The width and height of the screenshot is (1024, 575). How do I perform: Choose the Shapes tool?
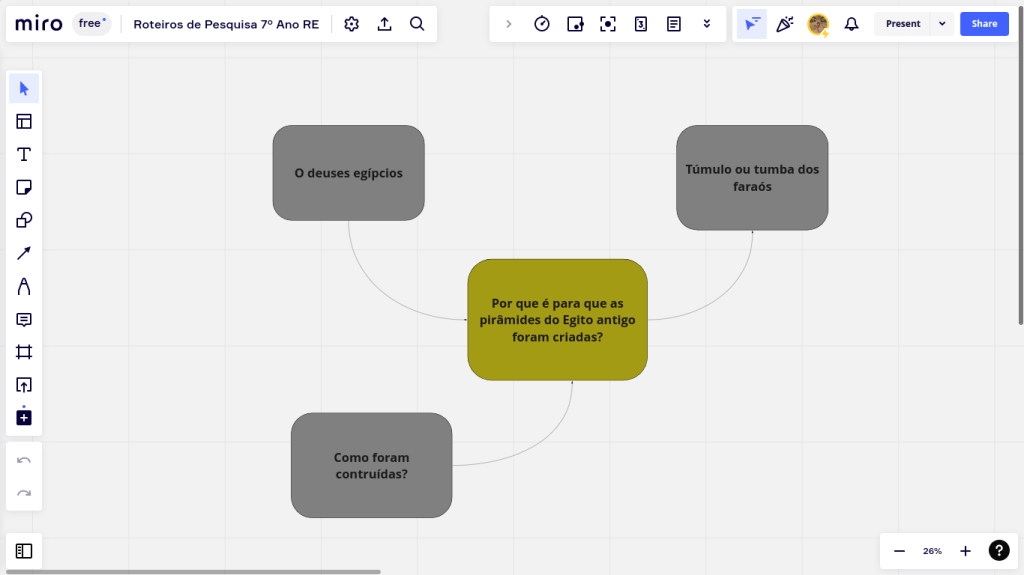click(x=24, y=220)
